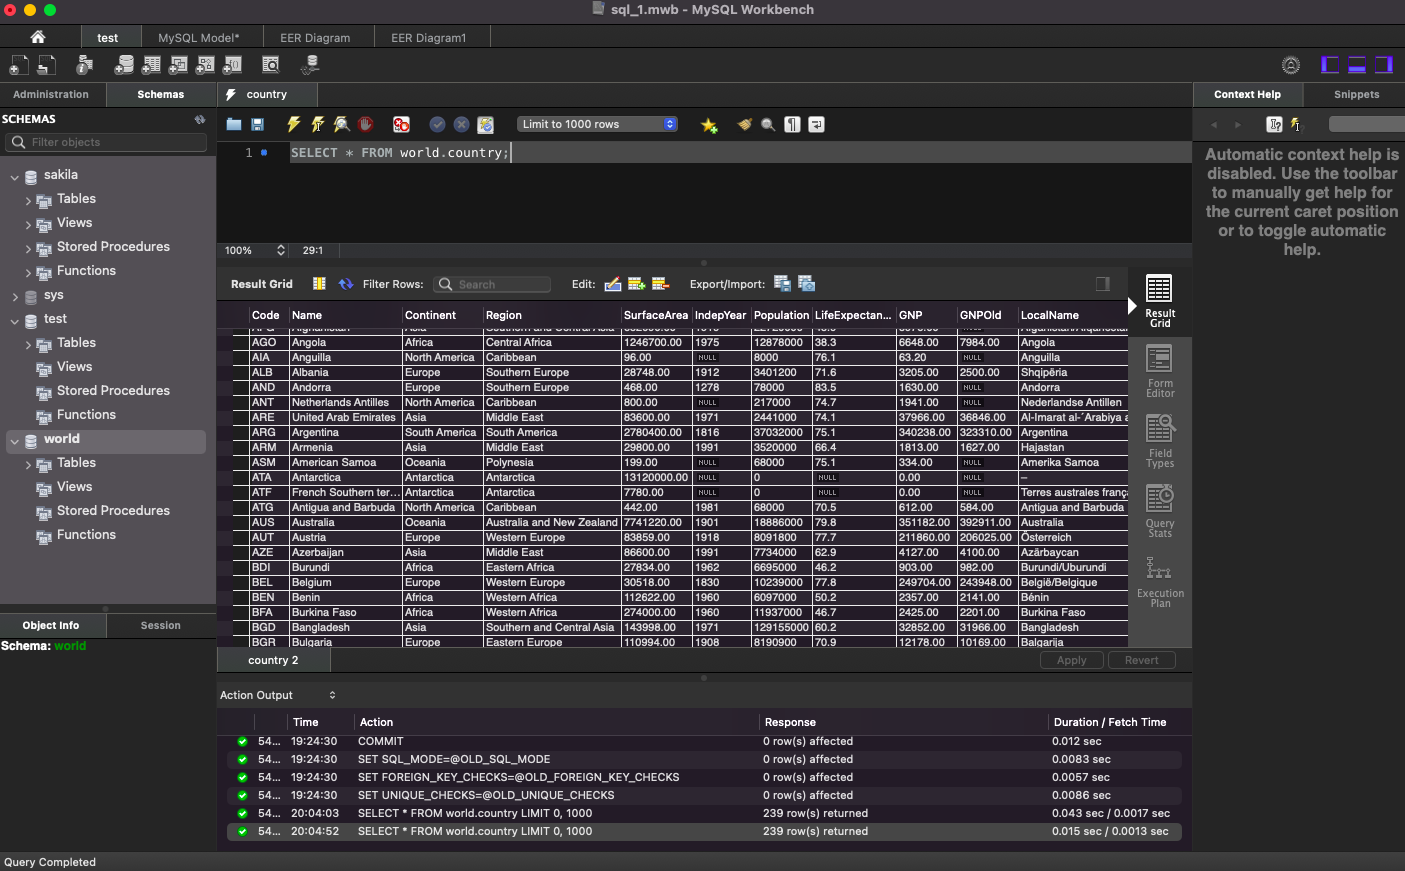
Task: Open the Execution Plan view
Action: tap(1160, 581)
